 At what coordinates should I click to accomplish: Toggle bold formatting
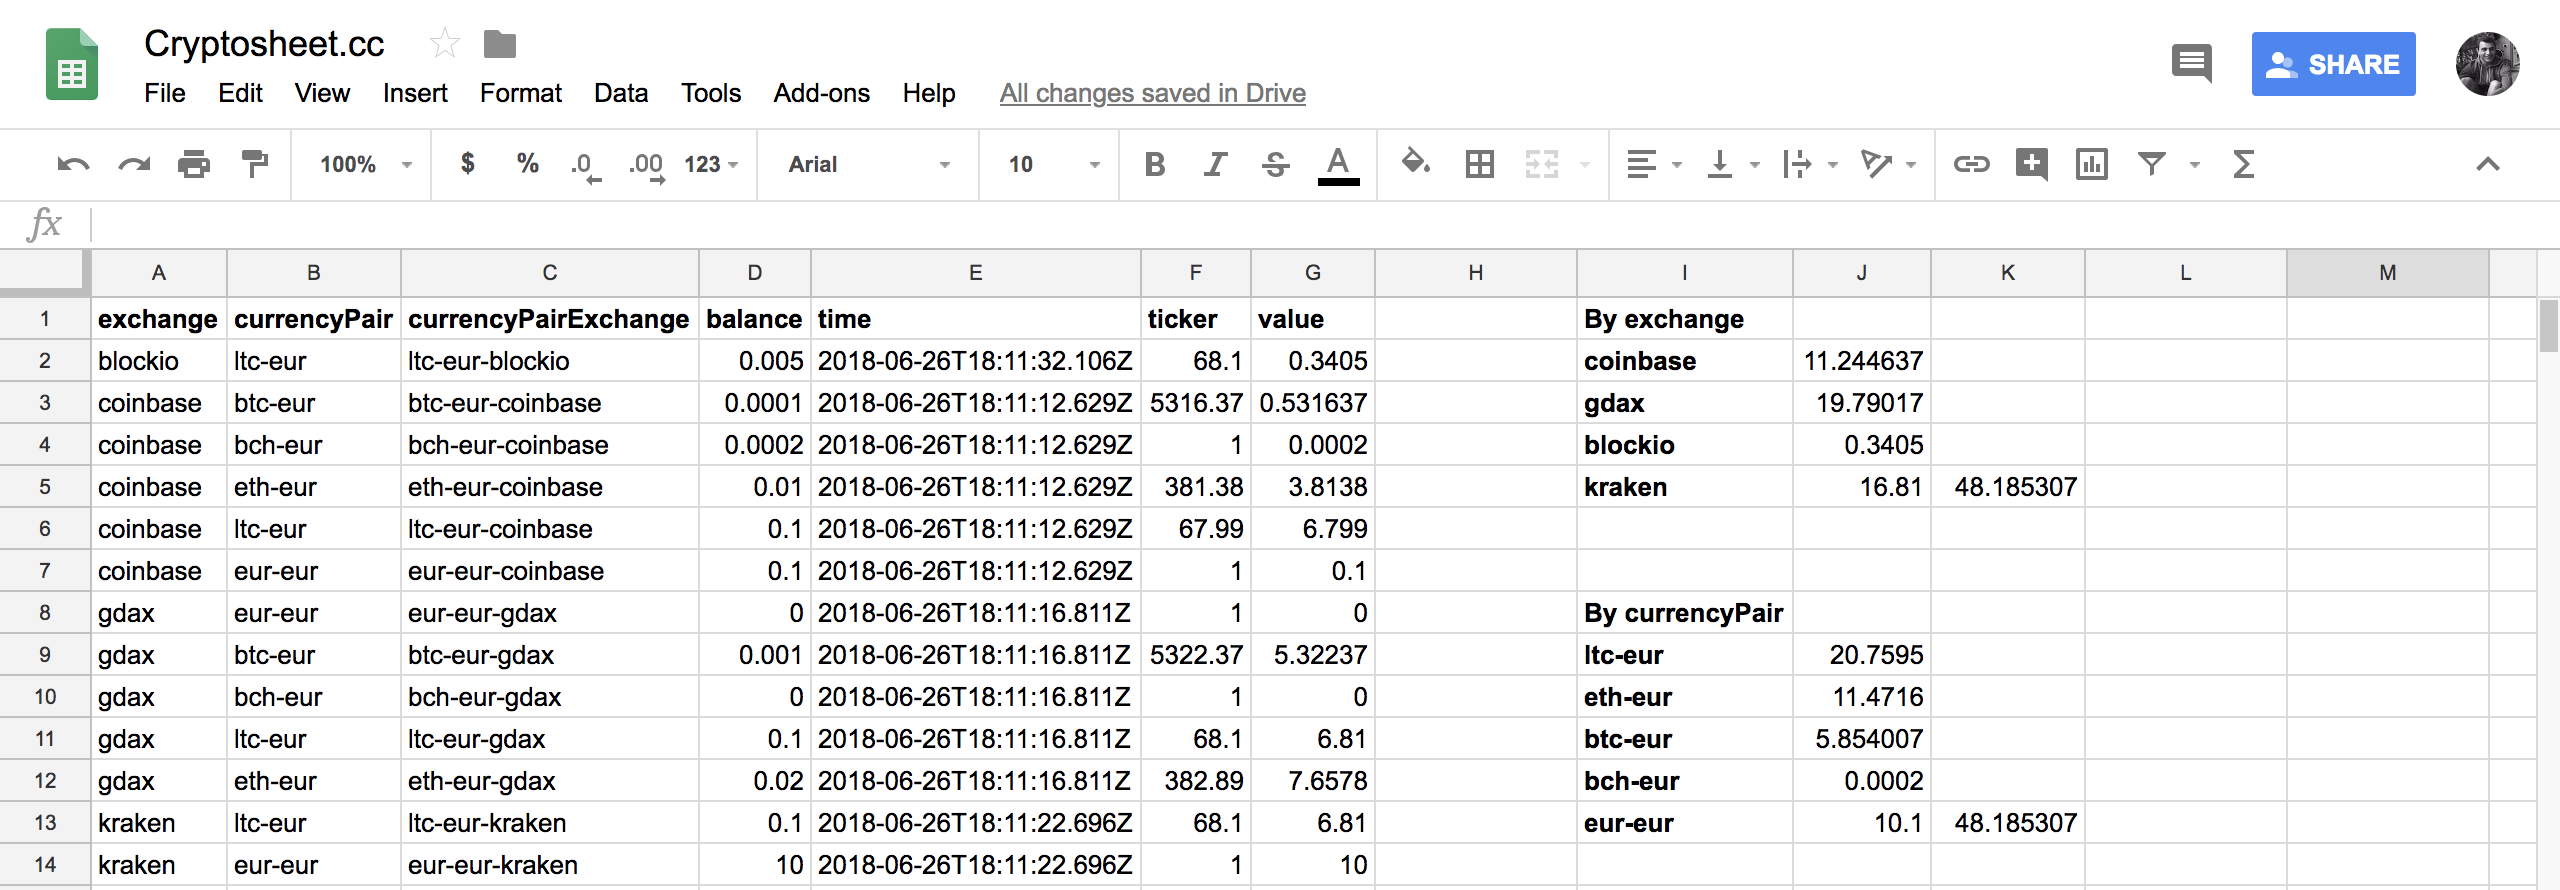pyautogui.click(x=1155, y=164)
